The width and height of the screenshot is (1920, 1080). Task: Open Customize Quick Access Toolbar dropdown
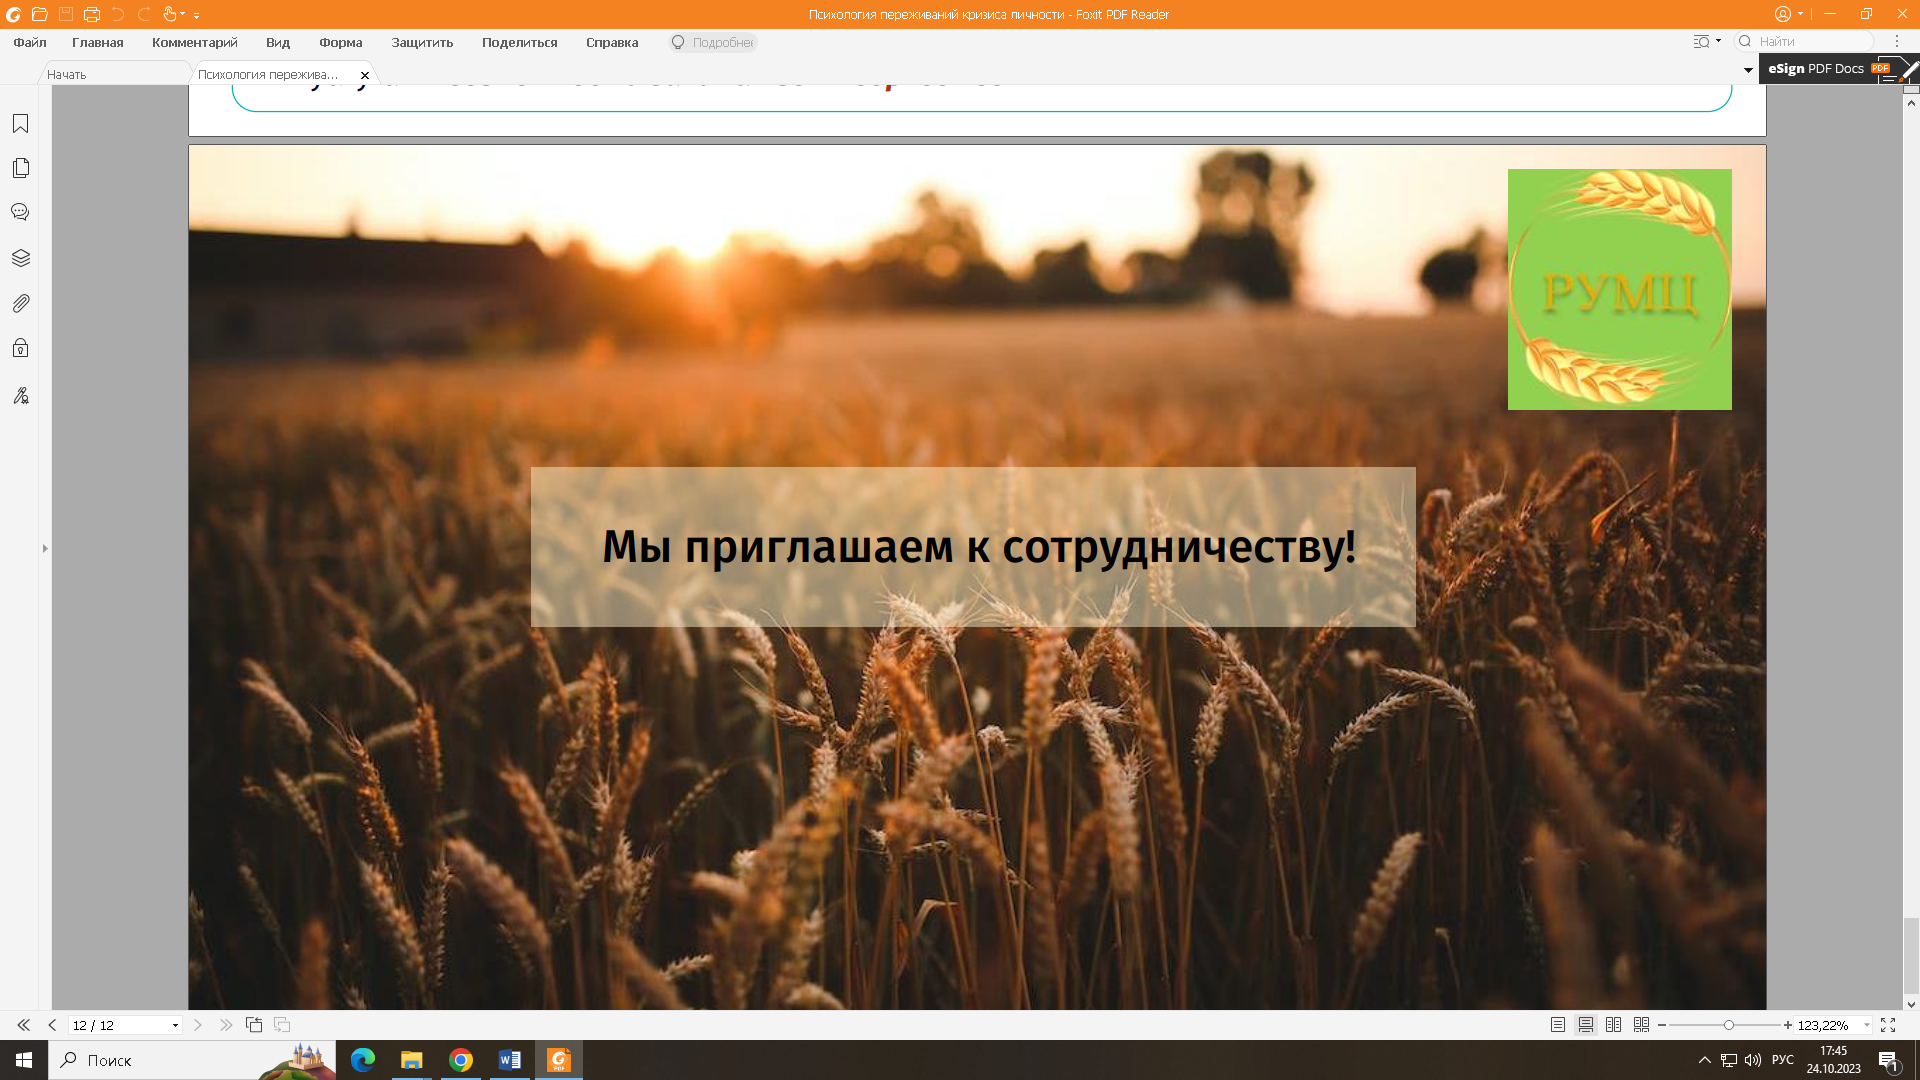coord(196,16)
